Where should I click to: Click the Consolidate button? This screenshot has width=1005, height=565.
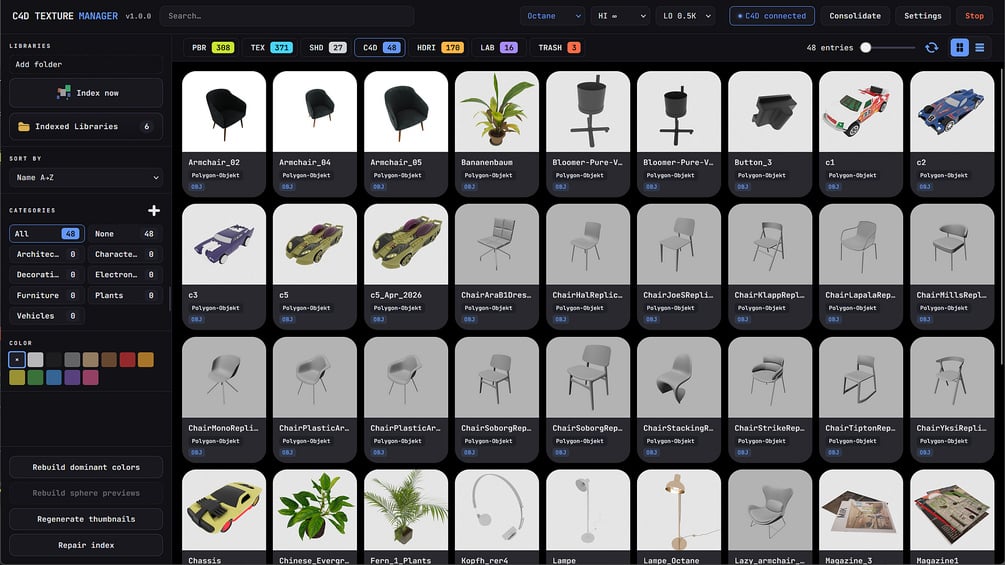(x=854, y=16)
